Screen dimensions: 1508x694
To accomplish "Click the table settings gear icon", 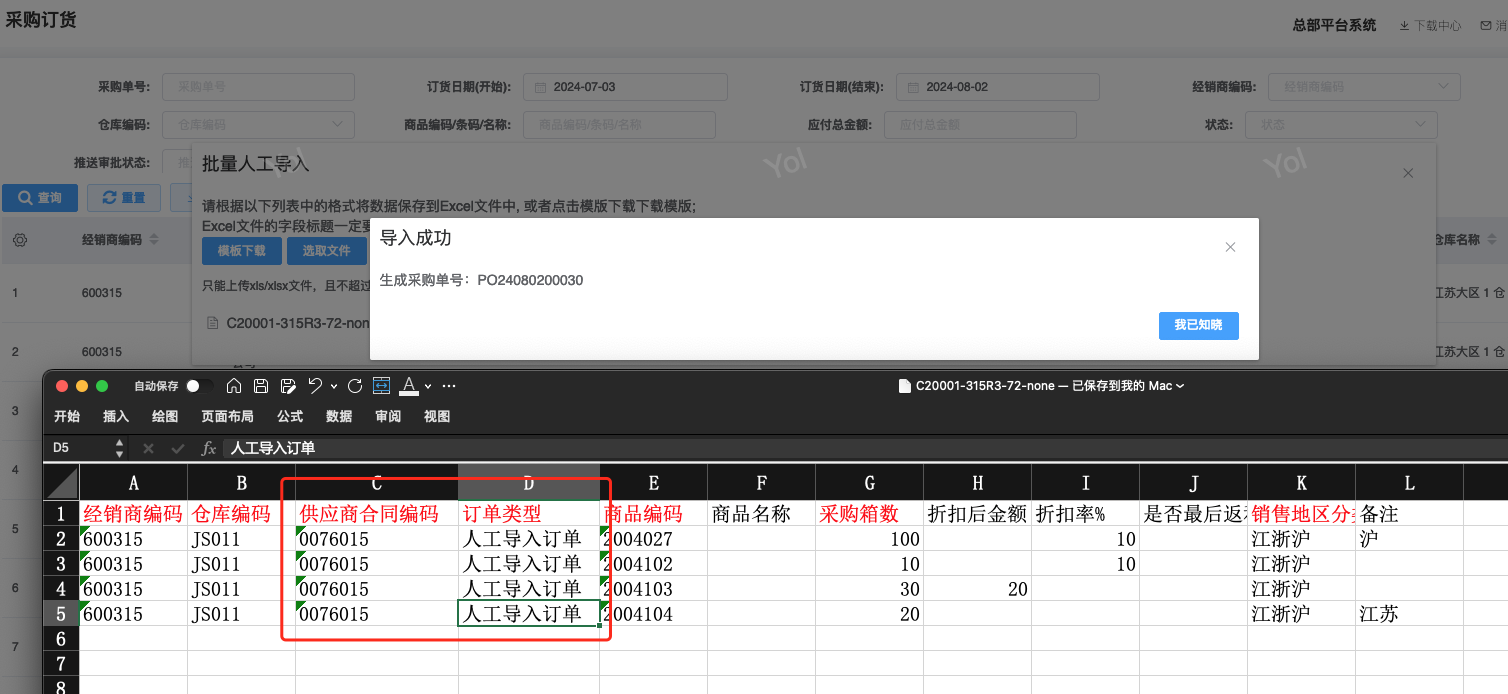I will pos(19,240).
